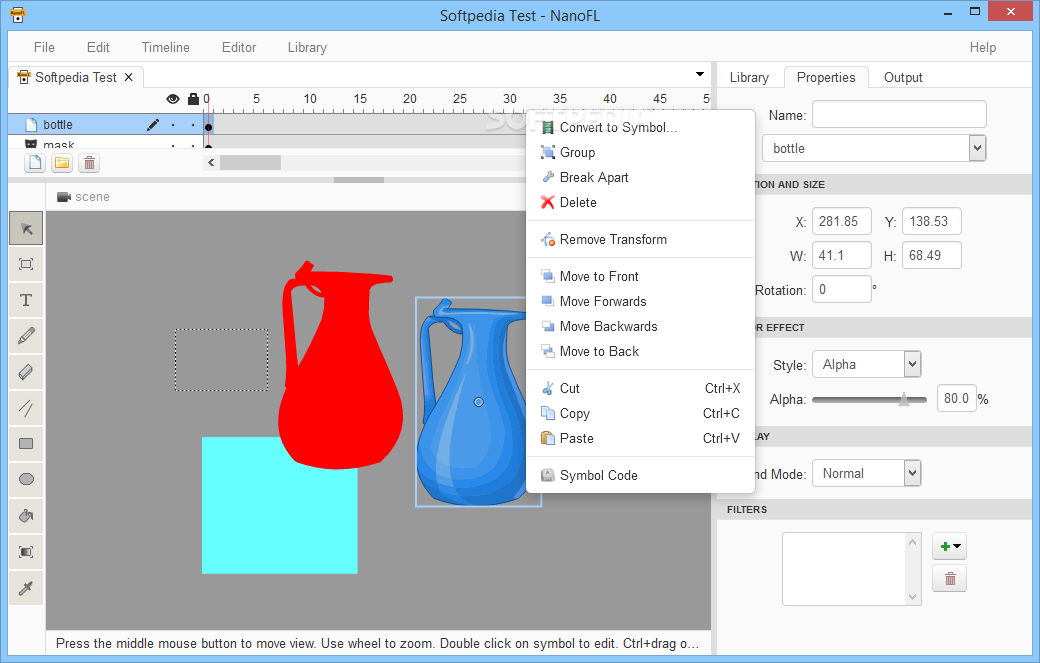Screen dimensions: 1040x663
Task: Click the pencil edit icon on bottle layer
Action: (x=153, y=125)
